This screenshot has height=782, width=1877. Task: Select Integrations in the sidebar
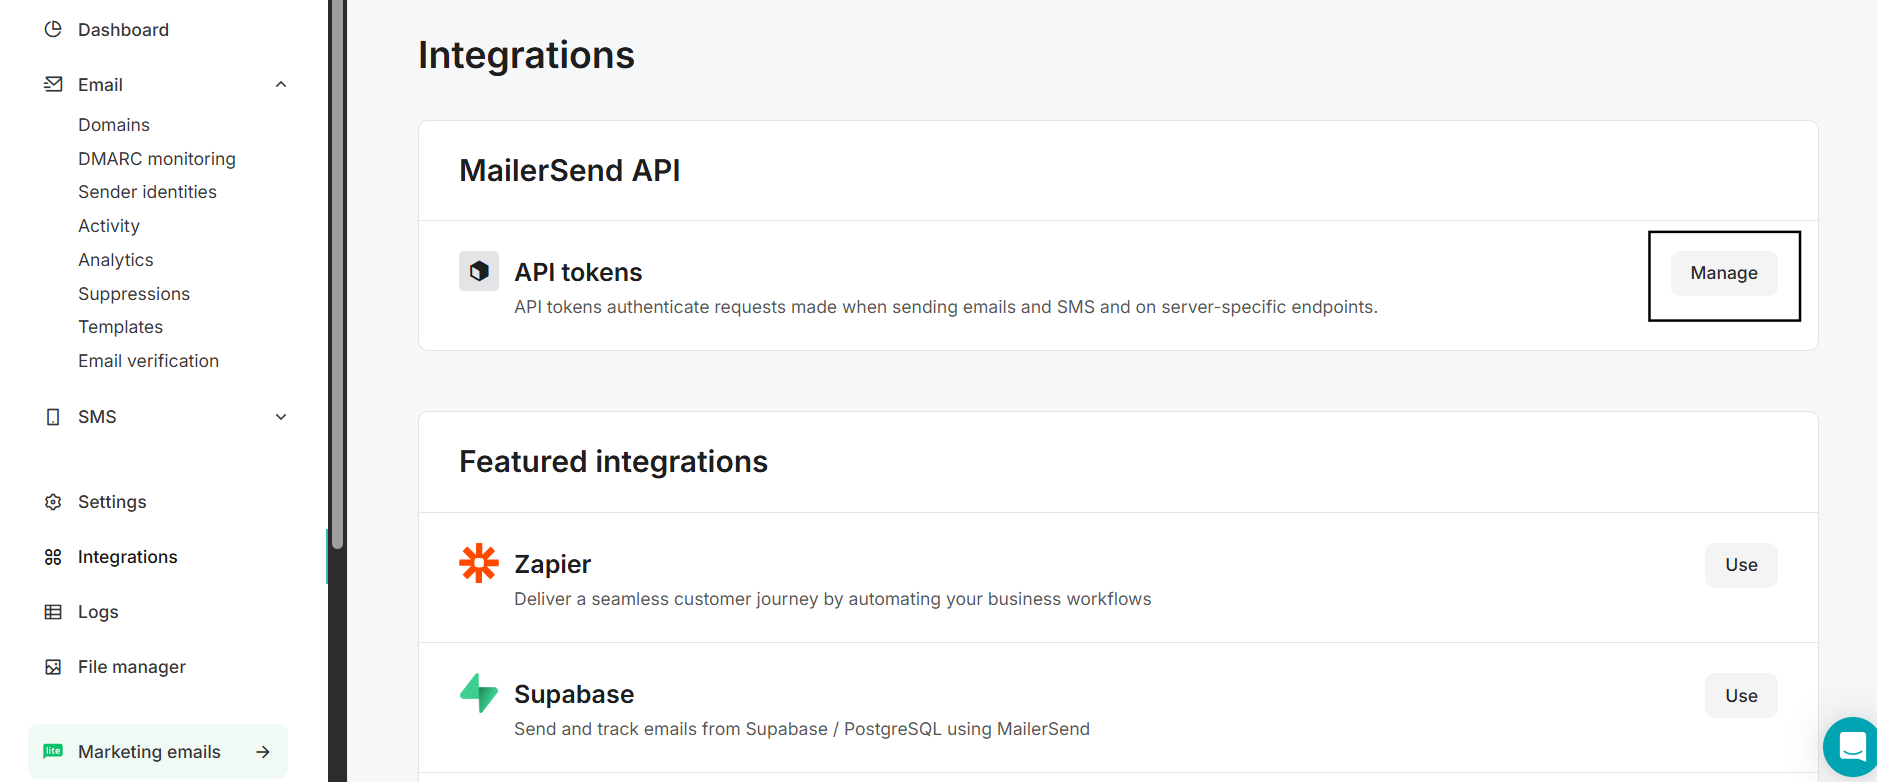tap(128, 557)
